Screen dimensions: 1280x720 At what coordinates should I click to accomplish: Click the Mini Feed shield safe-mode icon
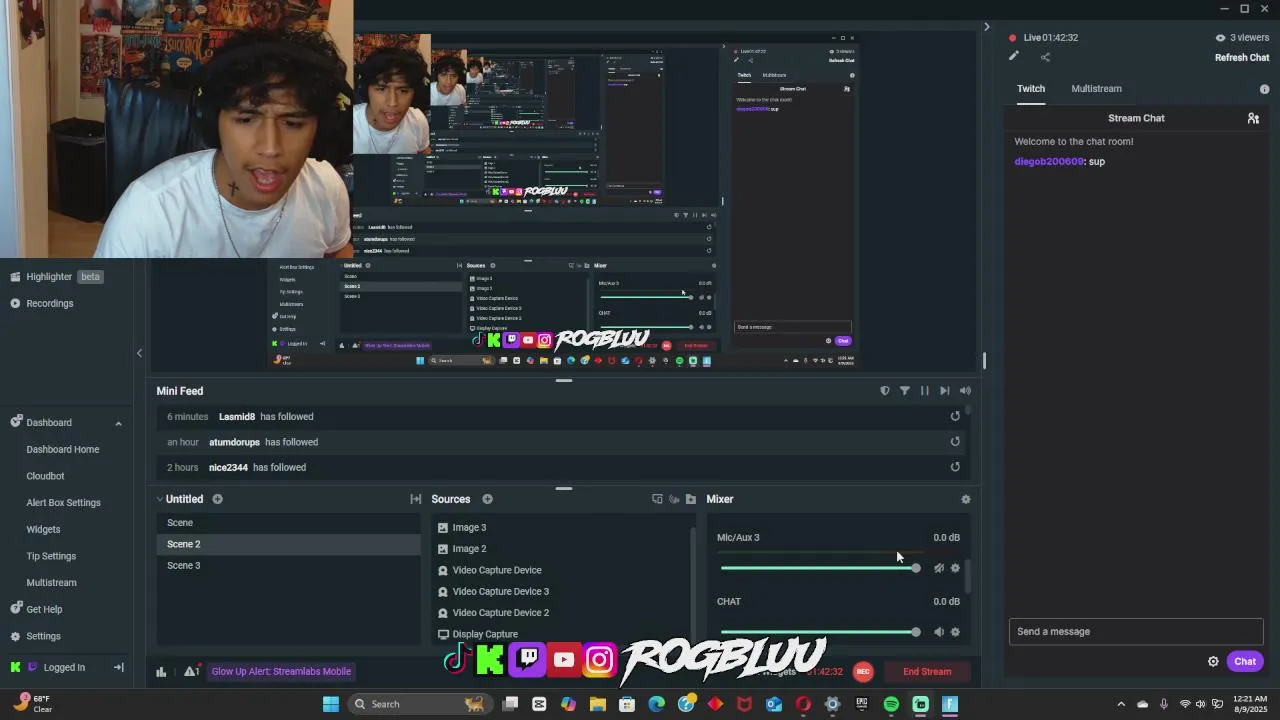(x=885, y=391)
